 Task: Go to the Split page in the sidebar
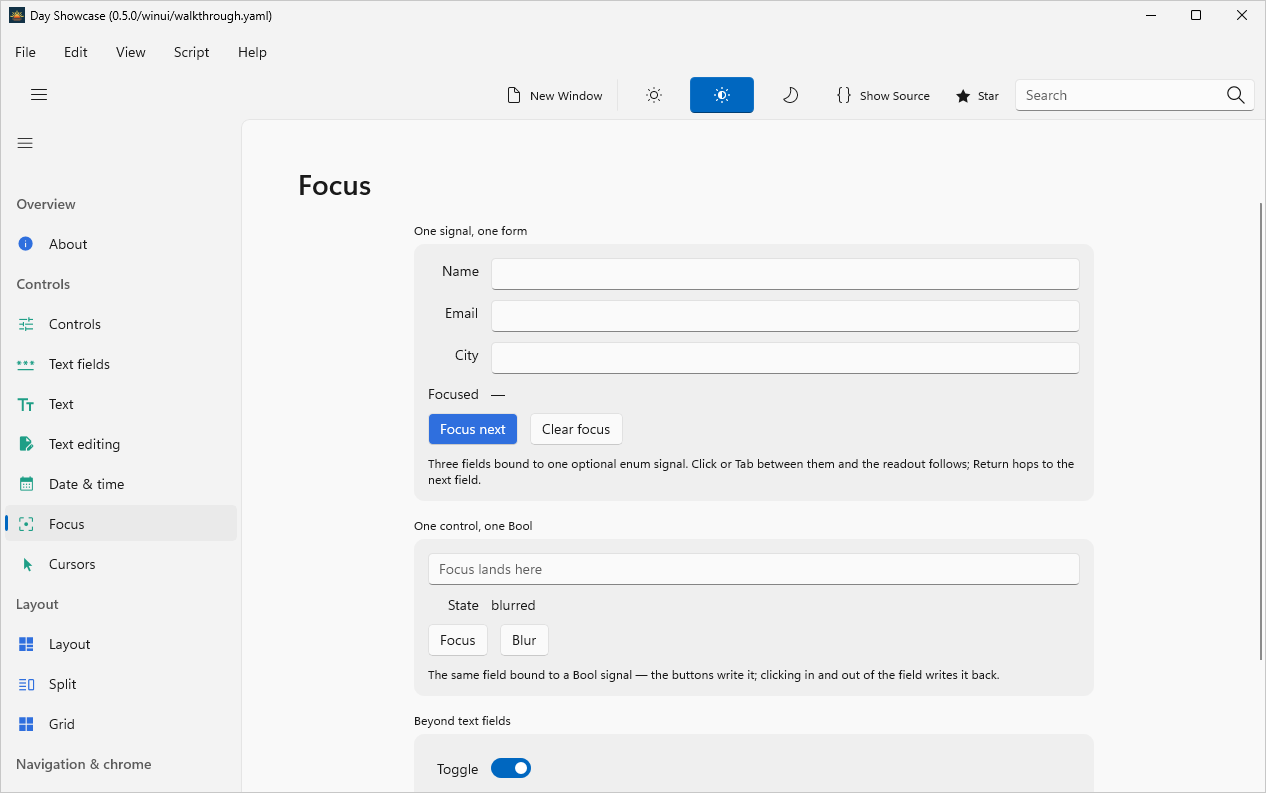[x=121, y=684]
